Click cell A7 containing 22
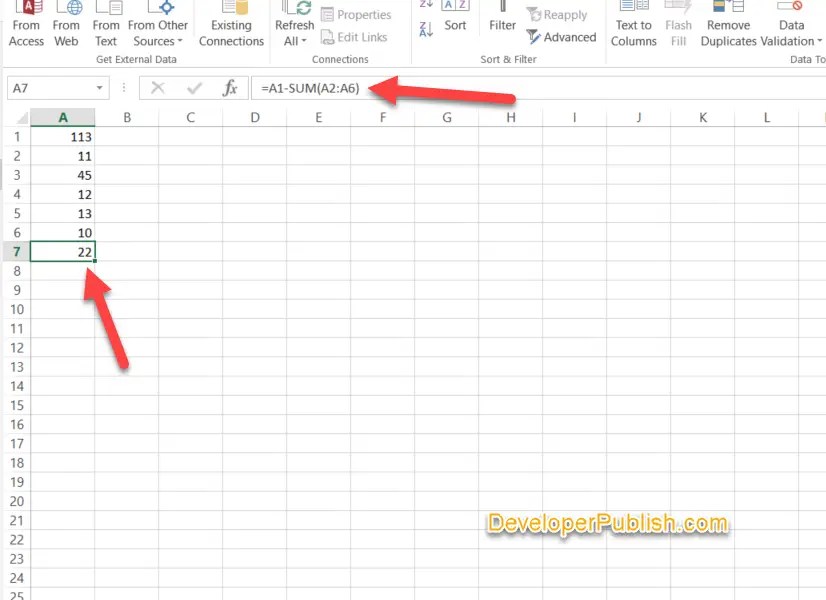This screenshot has height=600, width=826. coord(63,252)
